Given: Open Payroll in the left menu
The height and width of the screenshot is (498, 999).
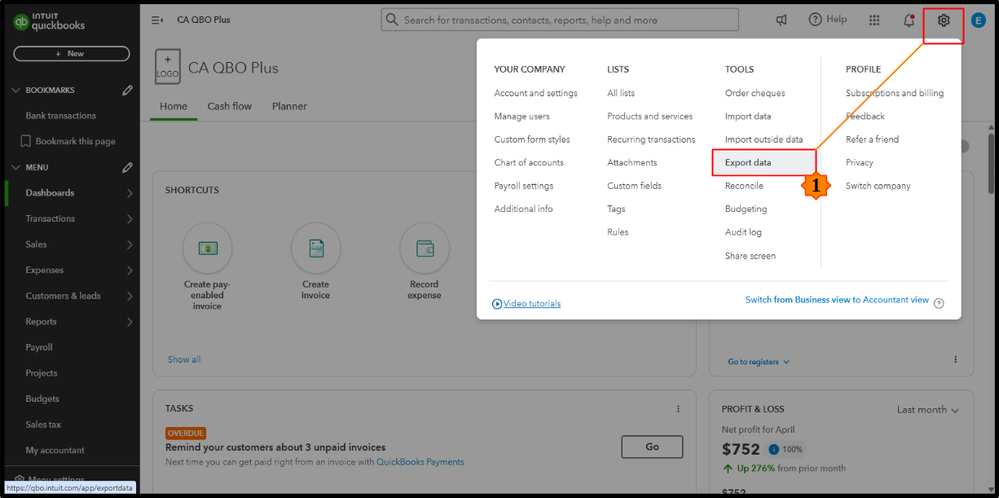Looking at the screenshot, I should point(39,348).
